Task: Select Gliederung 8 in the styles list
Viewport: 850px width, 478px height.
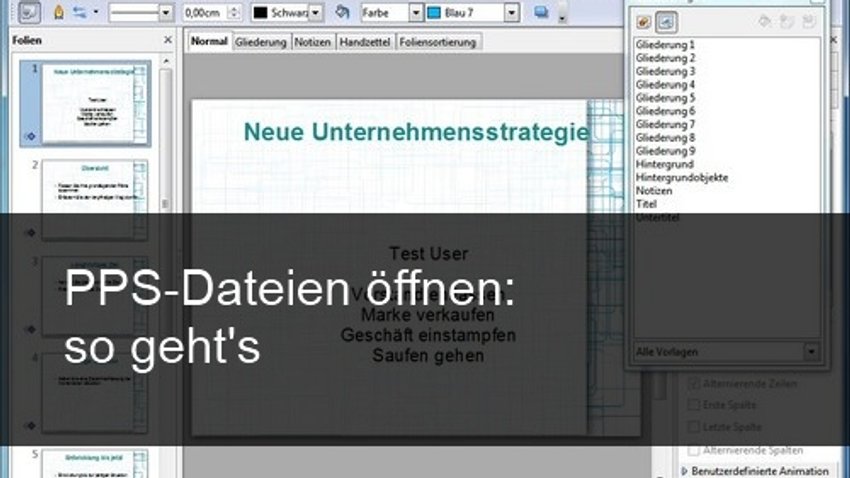Action: [x=665, y=138]
